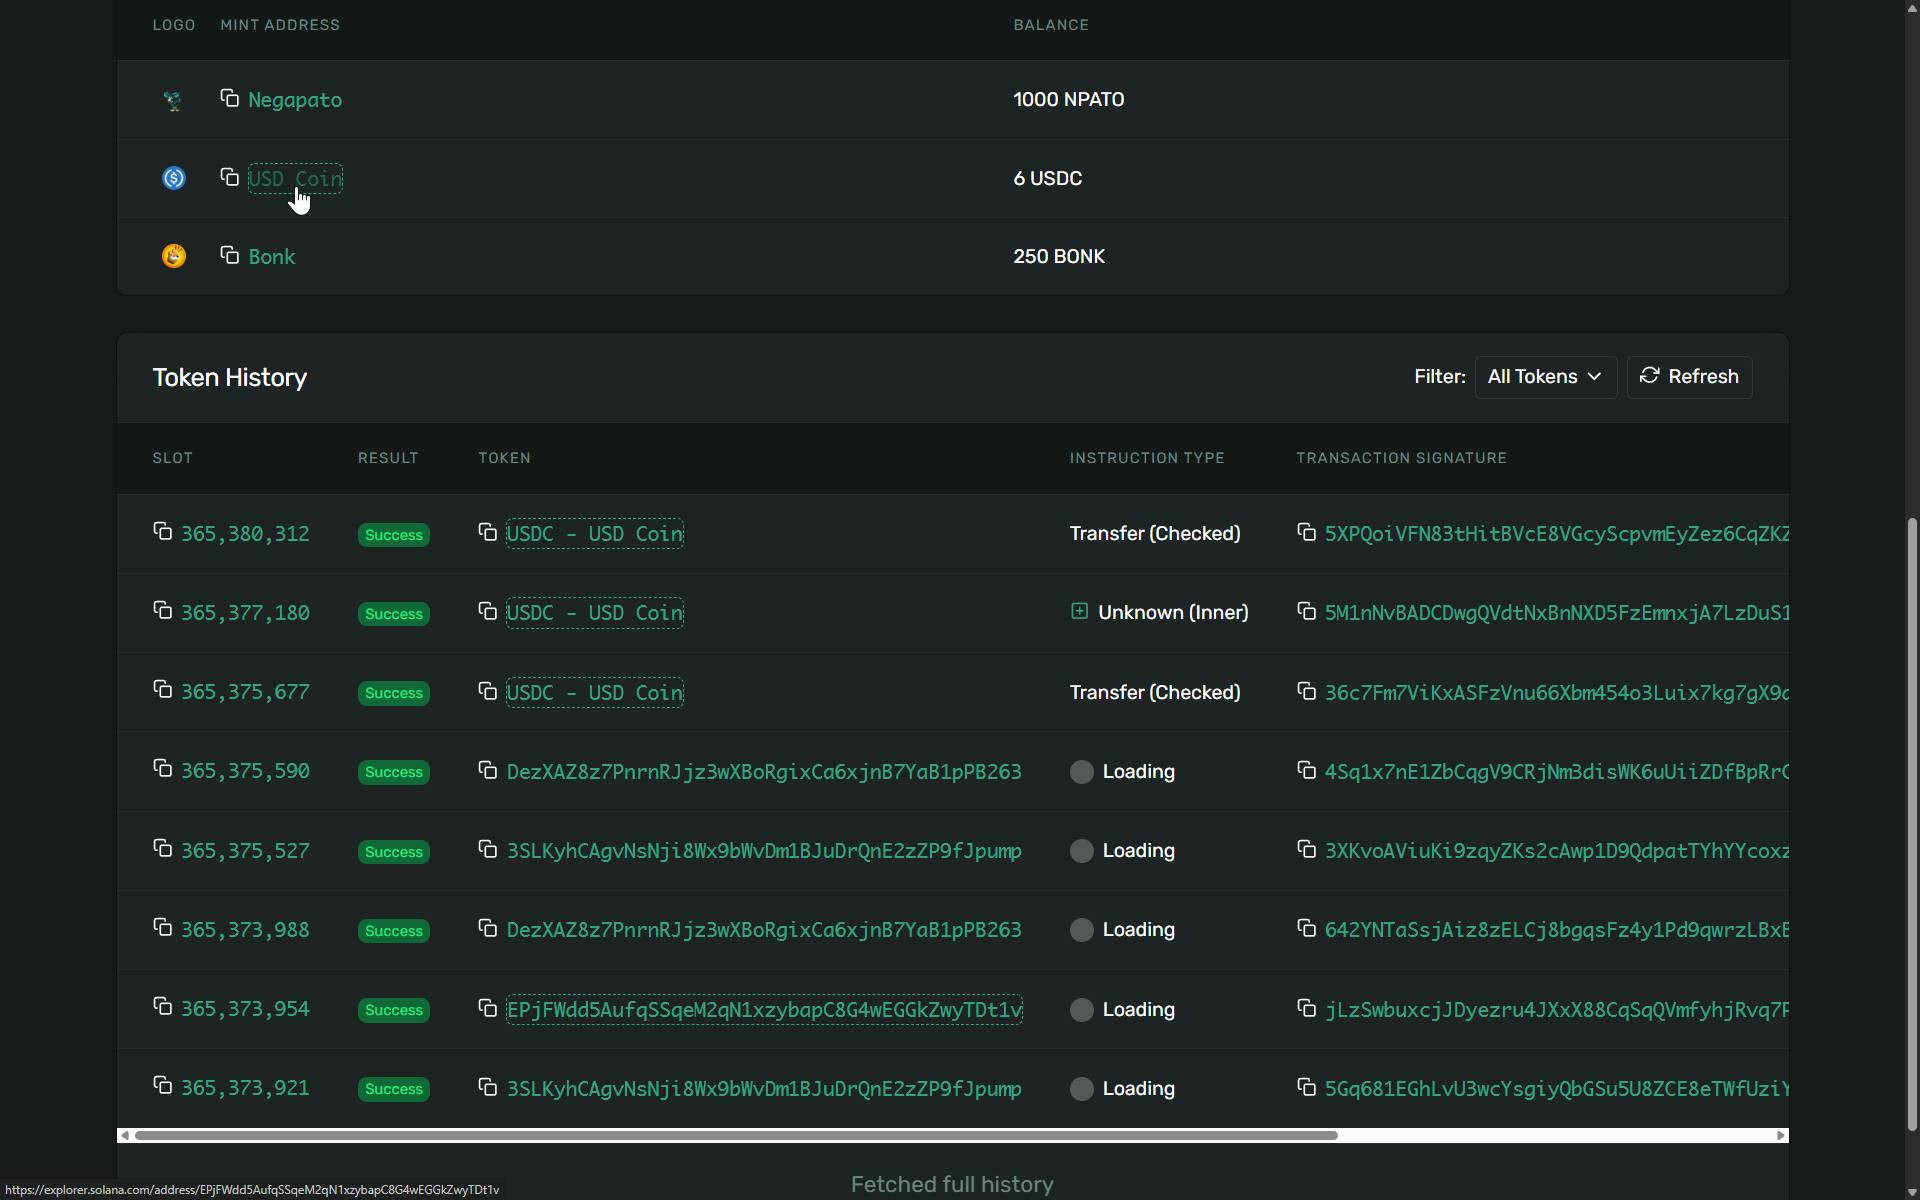Copy DezXAZ8z token address in slot 365,375,590 row
The width and height of the screenshot is (1920, 1200).
pyautogui.click(x=487, y=770)
